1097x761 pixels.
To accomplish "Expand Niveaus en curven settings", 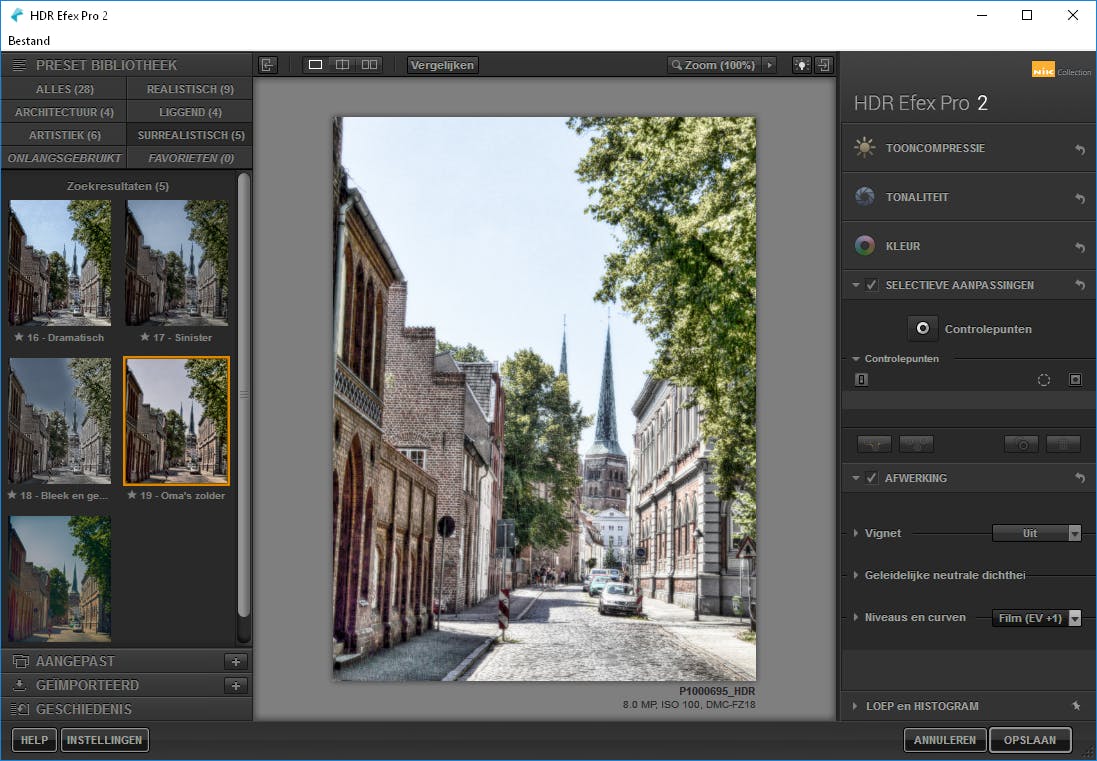I will pos(856,618).
